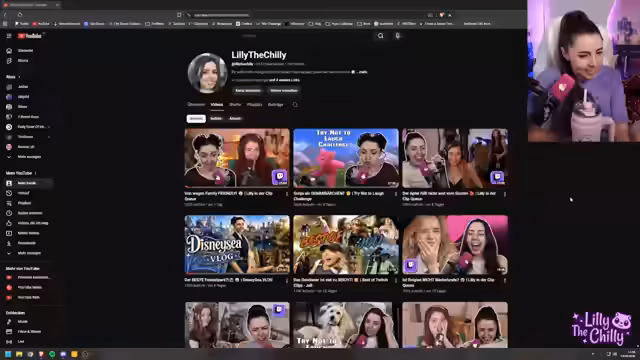640x360 pixels.
Task: Activate voice search microphone icon
Action: tap(398, 36)
